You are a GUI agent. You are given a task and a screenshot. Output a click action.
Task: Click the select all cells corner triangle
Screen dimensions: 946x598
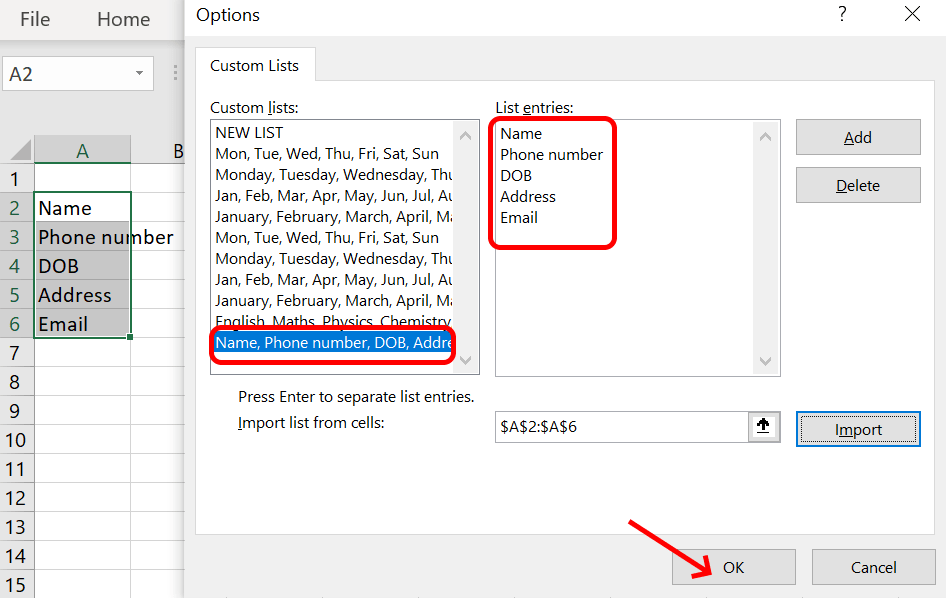(20, 151)
